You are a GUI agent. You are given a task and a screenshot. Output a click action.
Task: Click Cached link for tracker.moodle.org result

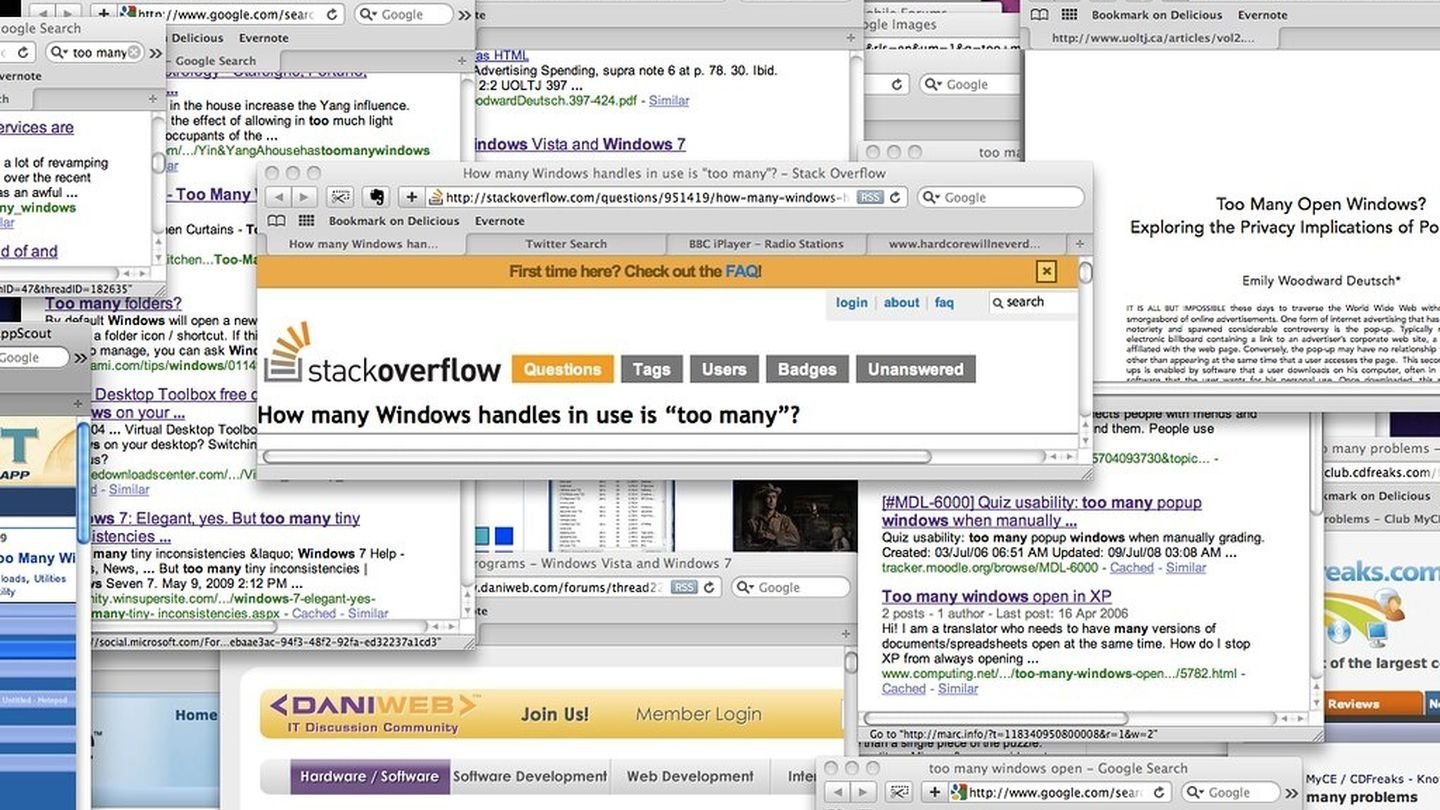(x=1132, y=567)
